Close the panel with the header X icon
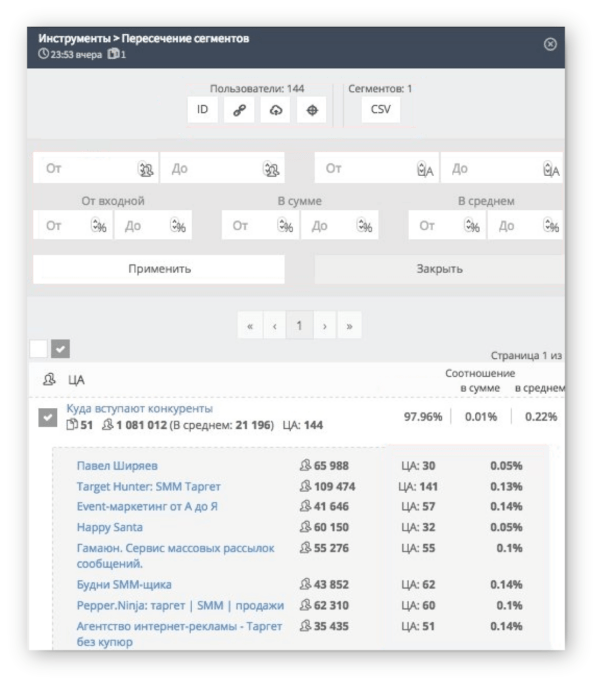600x685 pixels. click(550, 44)
